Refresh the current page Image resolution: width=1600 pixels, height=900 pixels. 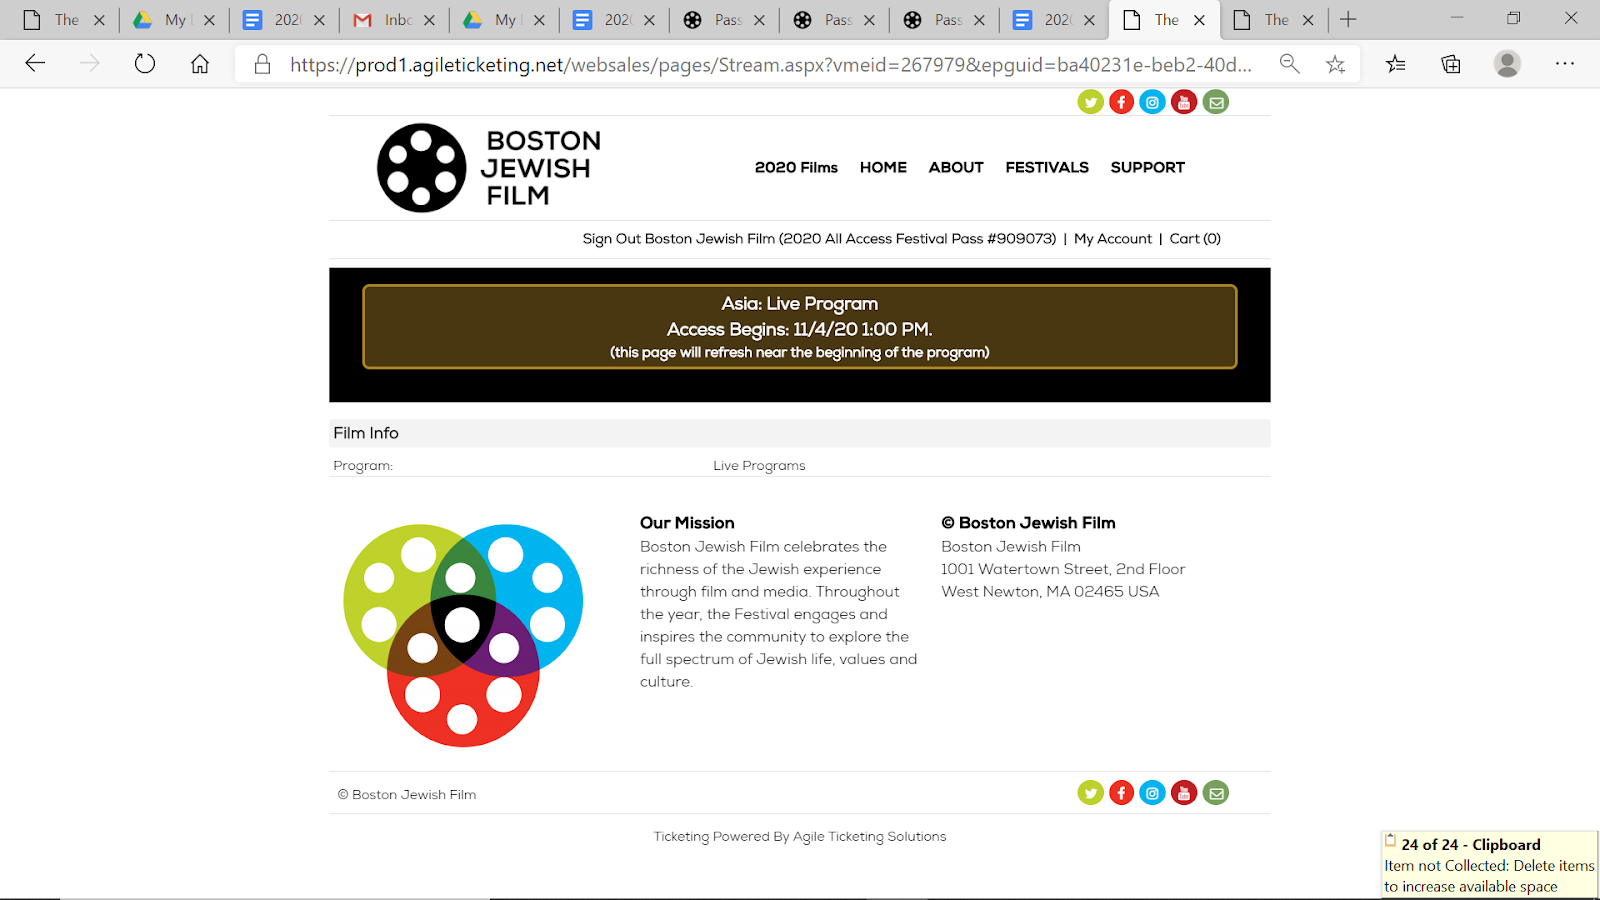coord(145,64)
